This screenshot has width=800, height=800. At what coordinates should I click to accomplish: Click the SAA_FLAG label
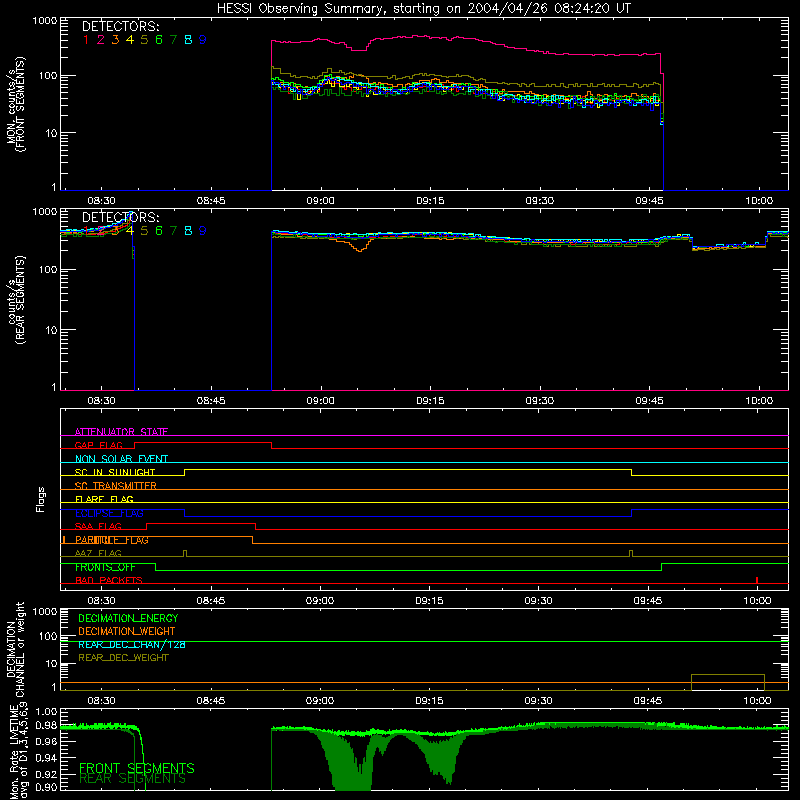[98, 527]
